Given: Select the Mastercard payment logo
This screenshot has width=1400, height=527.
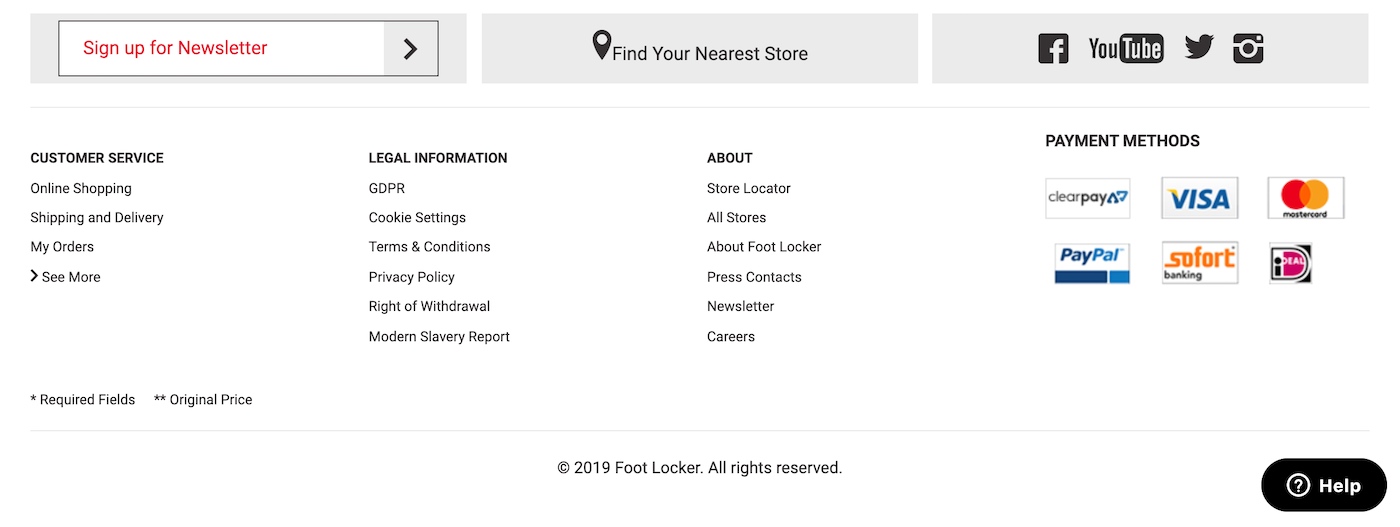Looking at the screenshot, I should (1305, 198).
